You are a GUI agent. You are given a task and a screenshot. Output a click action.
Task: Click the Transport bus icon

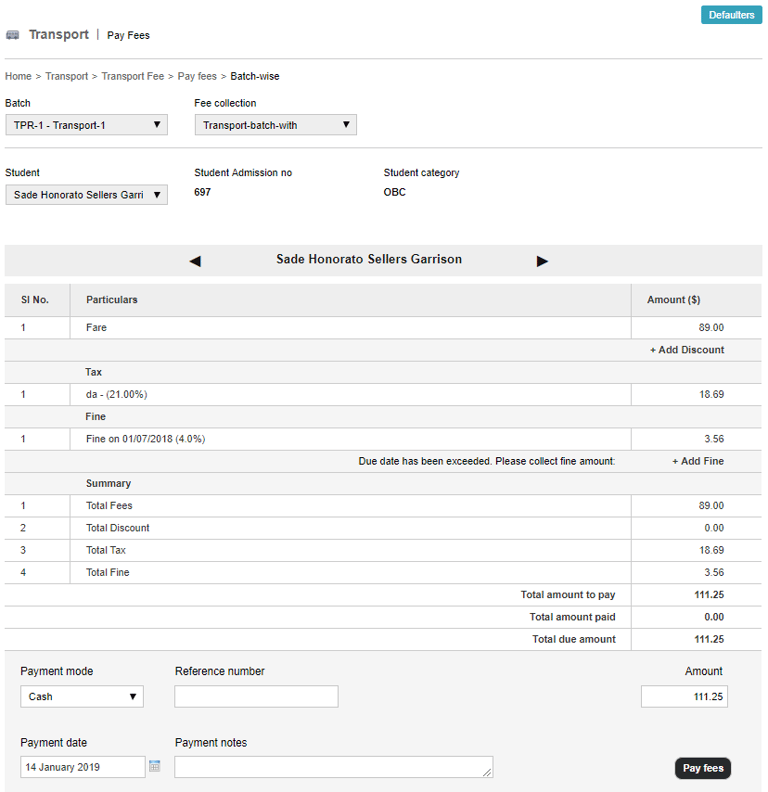[x=12, y=35]
